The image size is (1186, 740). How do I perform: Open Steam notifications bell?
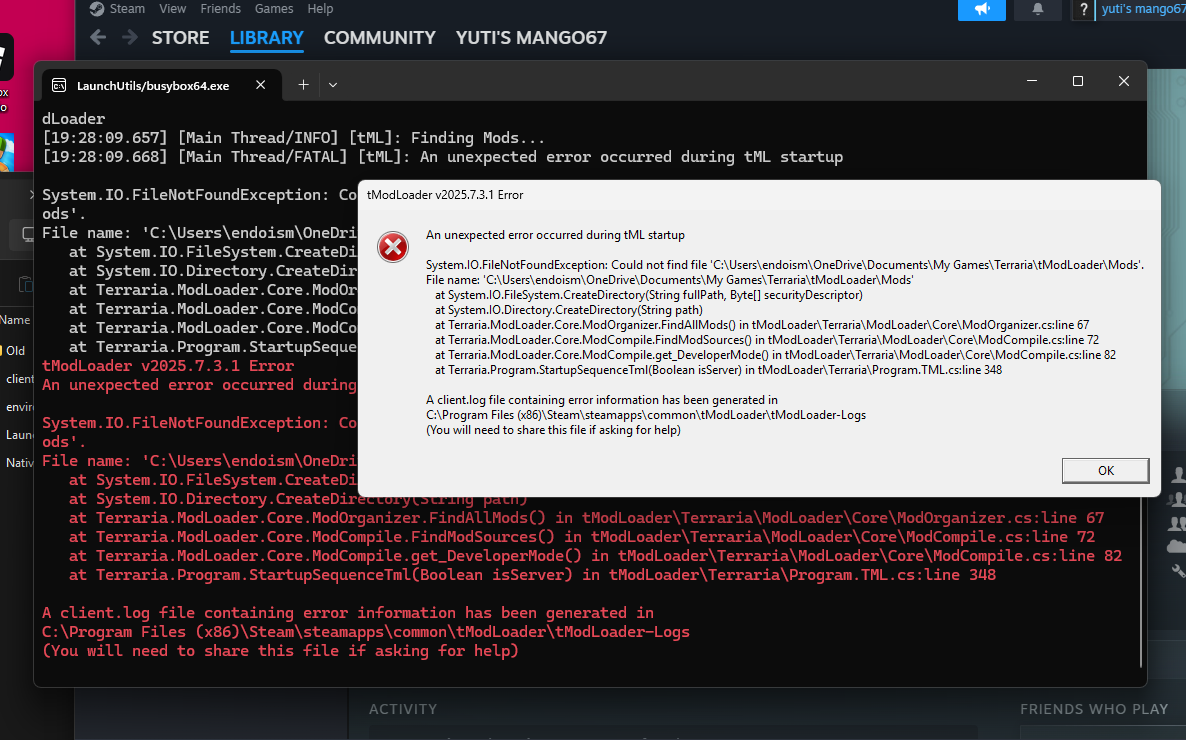(1038, 9)
